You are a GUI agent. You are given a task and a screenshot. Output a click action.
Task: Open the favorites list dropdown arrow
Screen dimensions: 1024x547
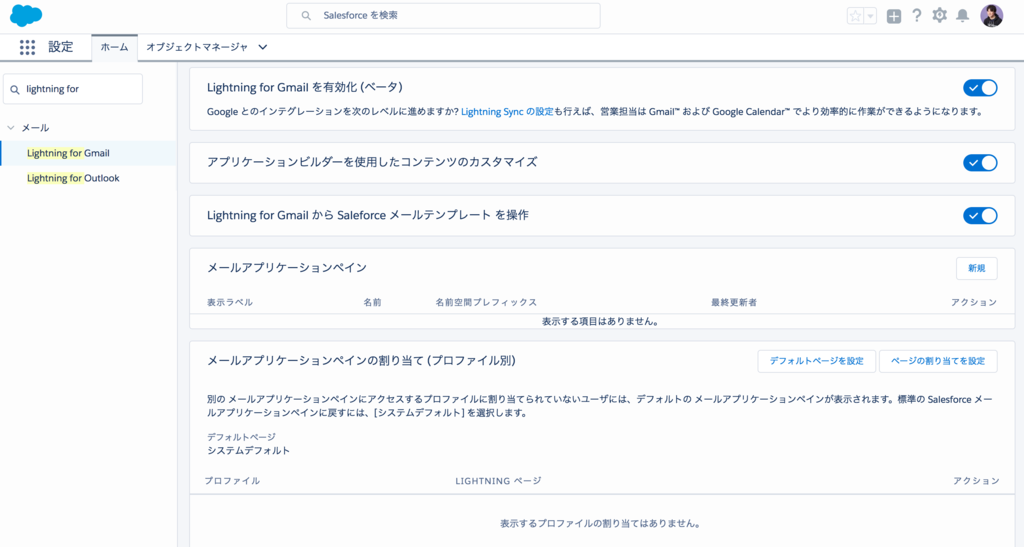[870, 16]
